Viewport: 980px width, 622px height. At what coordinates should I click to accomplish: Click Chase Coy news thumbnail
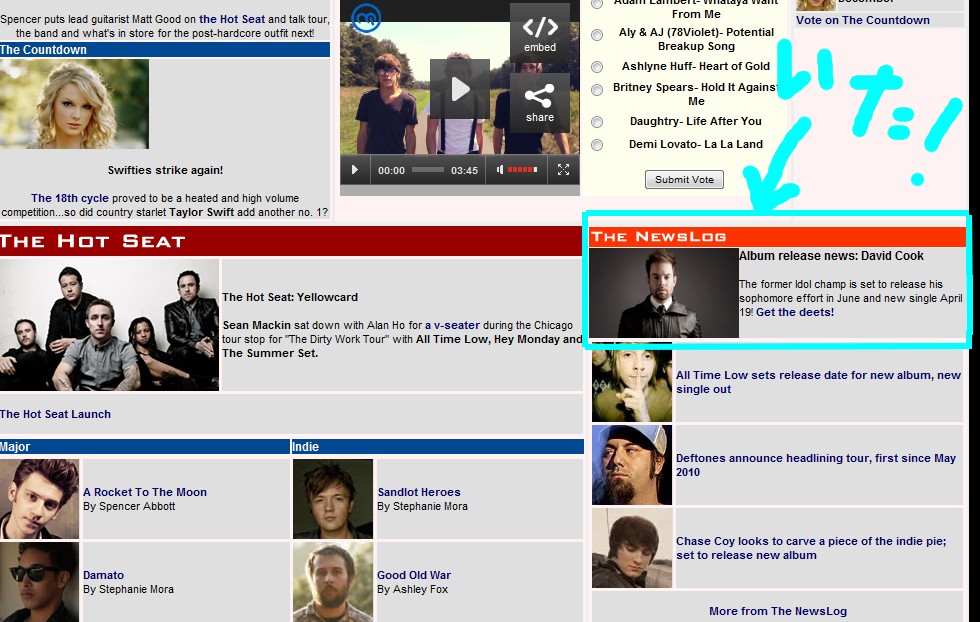632,548
